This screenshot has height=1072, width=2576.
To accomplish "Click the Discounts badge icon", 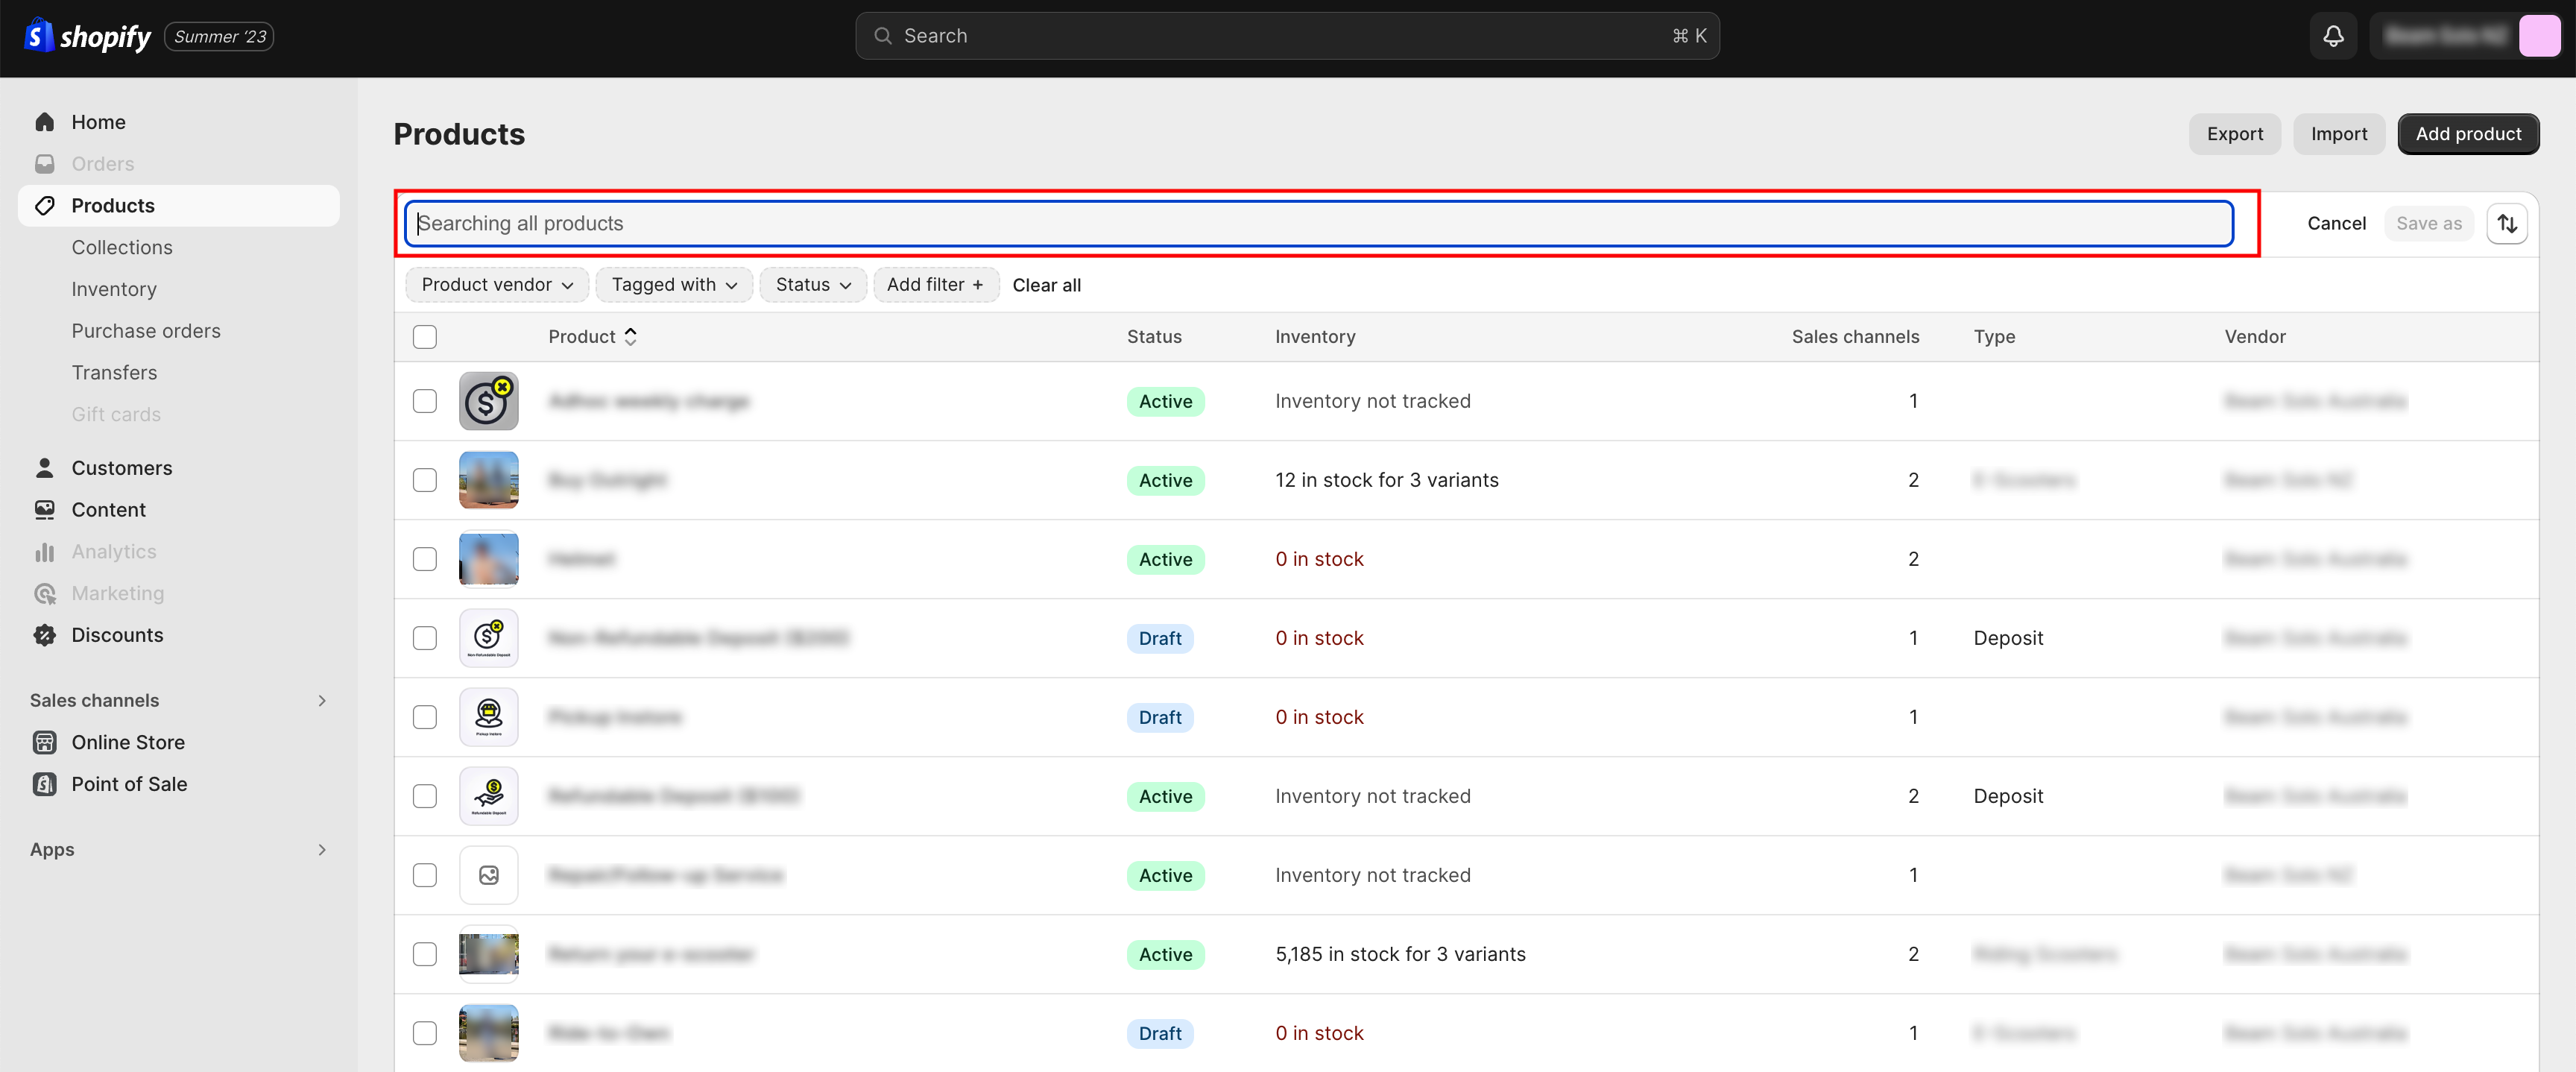I will click(45, 635).
